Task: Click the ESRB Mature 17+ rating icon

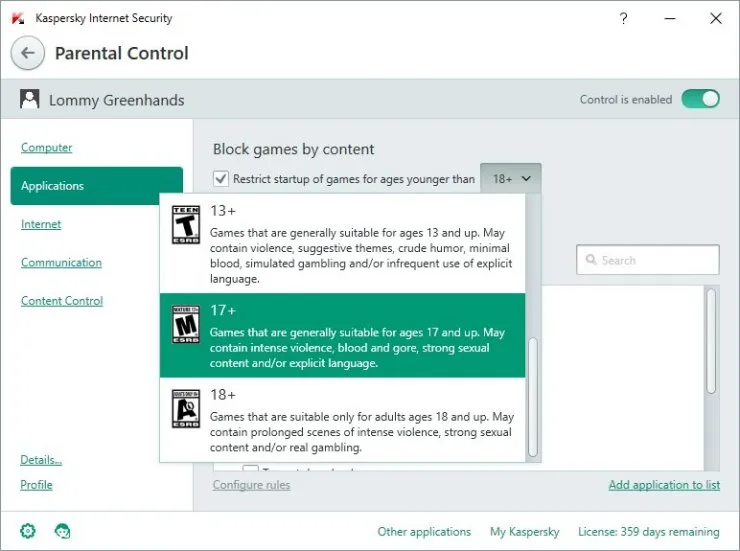Action: (x=186, y=323)
